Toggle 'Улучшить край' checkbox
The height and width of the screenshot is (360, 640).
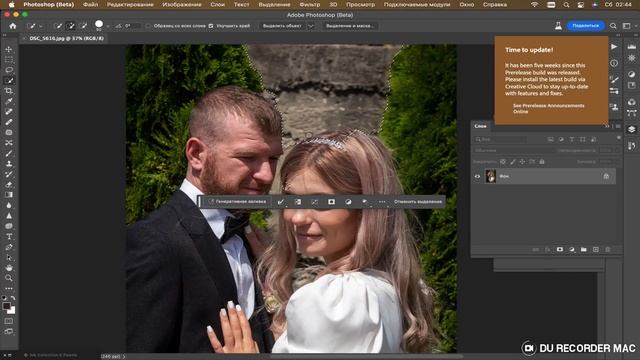tap(211, 26)
